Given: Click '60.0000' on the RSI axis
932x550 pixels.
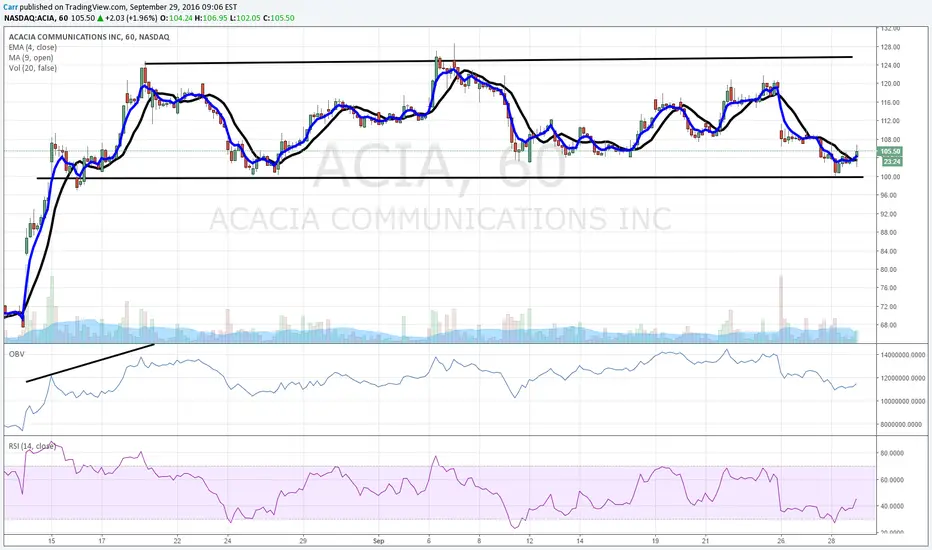Looking at the screenshot, I should tap(893, 480).
